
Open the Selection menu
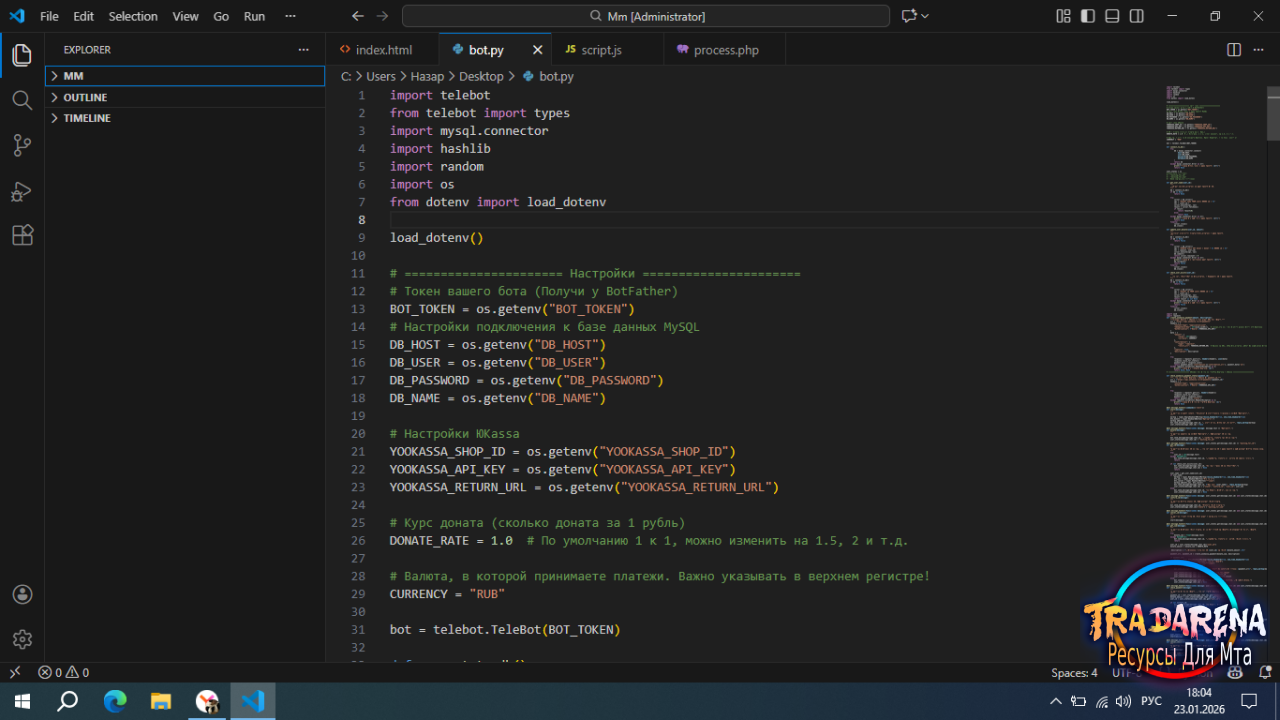click(x=133, y=16)
